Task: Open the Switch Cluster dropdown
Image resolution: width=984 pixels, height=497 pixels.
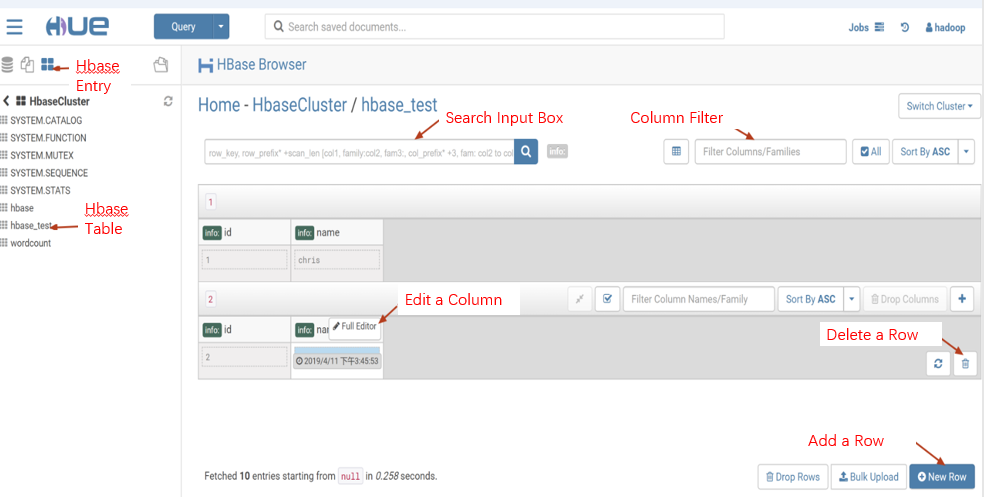Action: (939, 106)
